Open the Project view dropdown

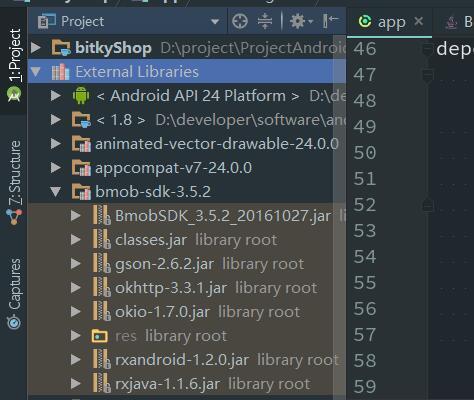tap(215, 22)
